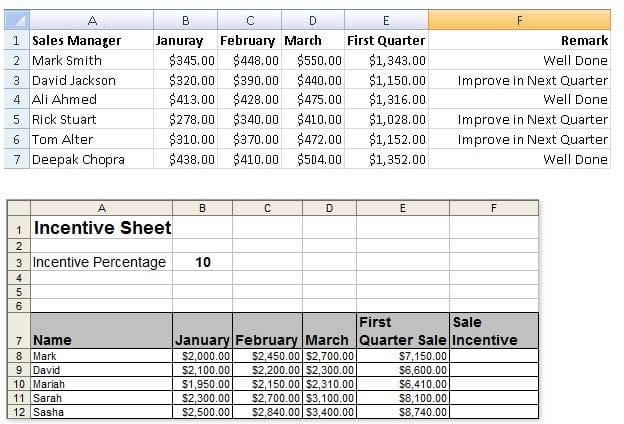Select Deepak Chopra's first quarter total $1,352.00
Viewport: 624px width, 424px height.
point(386,159)
